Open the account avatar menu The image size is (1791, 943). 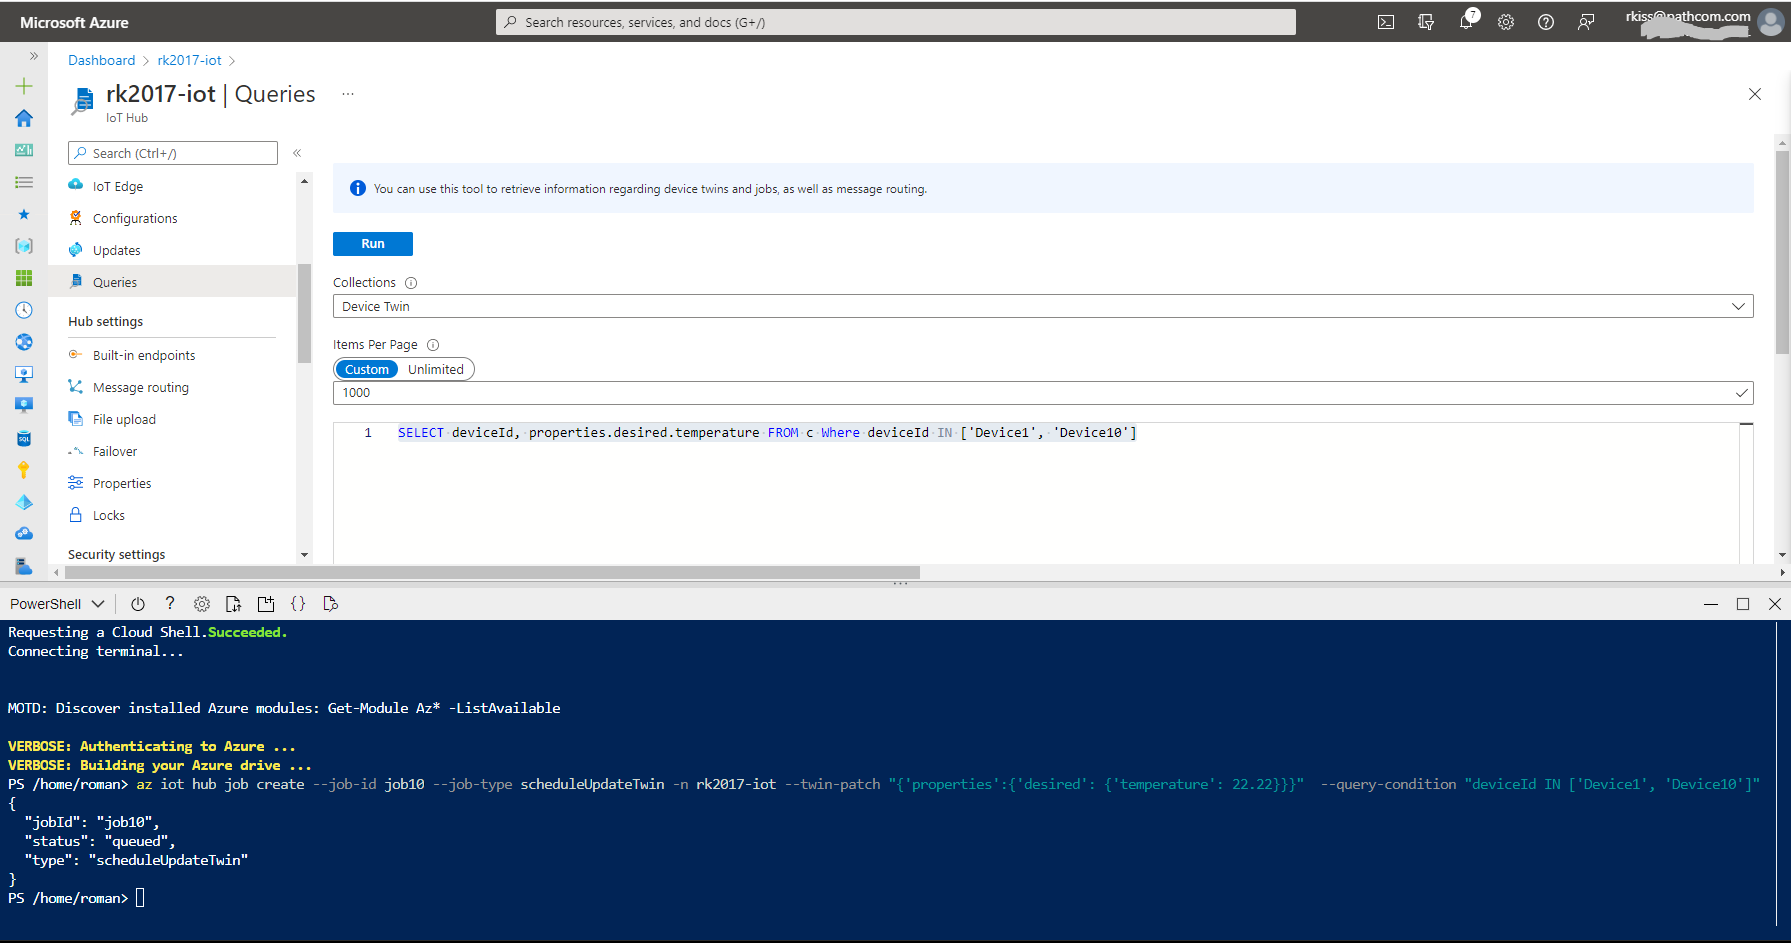click(1771, 22)
